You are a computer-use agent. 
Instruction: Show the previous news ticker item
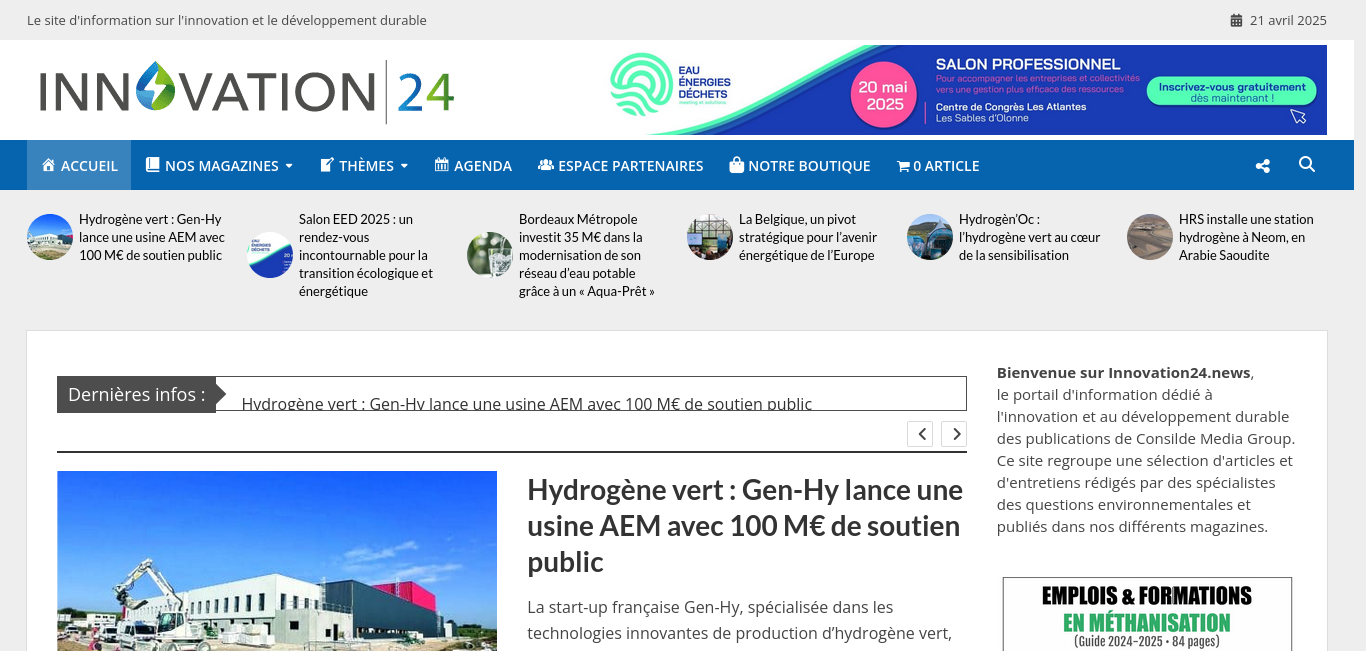click(x=920, y=434)
